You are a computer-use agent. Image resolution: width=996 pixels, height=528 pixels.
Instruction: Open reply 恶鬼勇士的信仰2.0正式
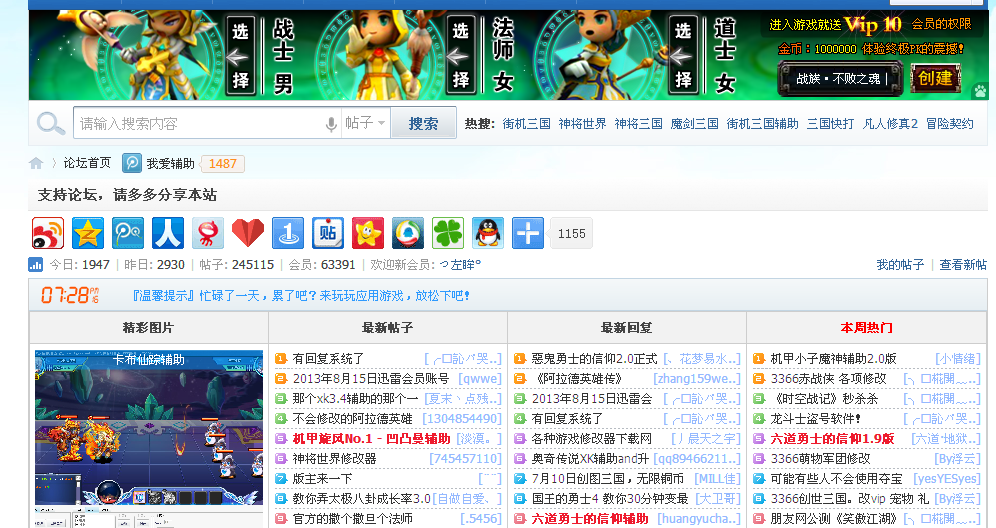click(x=594, y=359)
